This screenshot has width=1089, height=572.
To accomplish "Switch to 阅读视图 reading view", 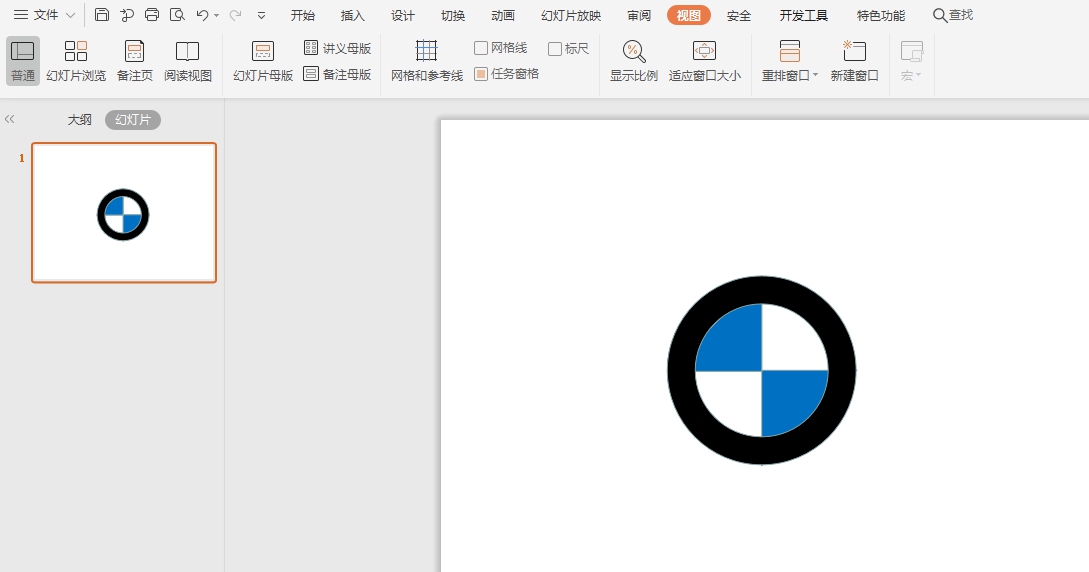I will coord(188,61).
